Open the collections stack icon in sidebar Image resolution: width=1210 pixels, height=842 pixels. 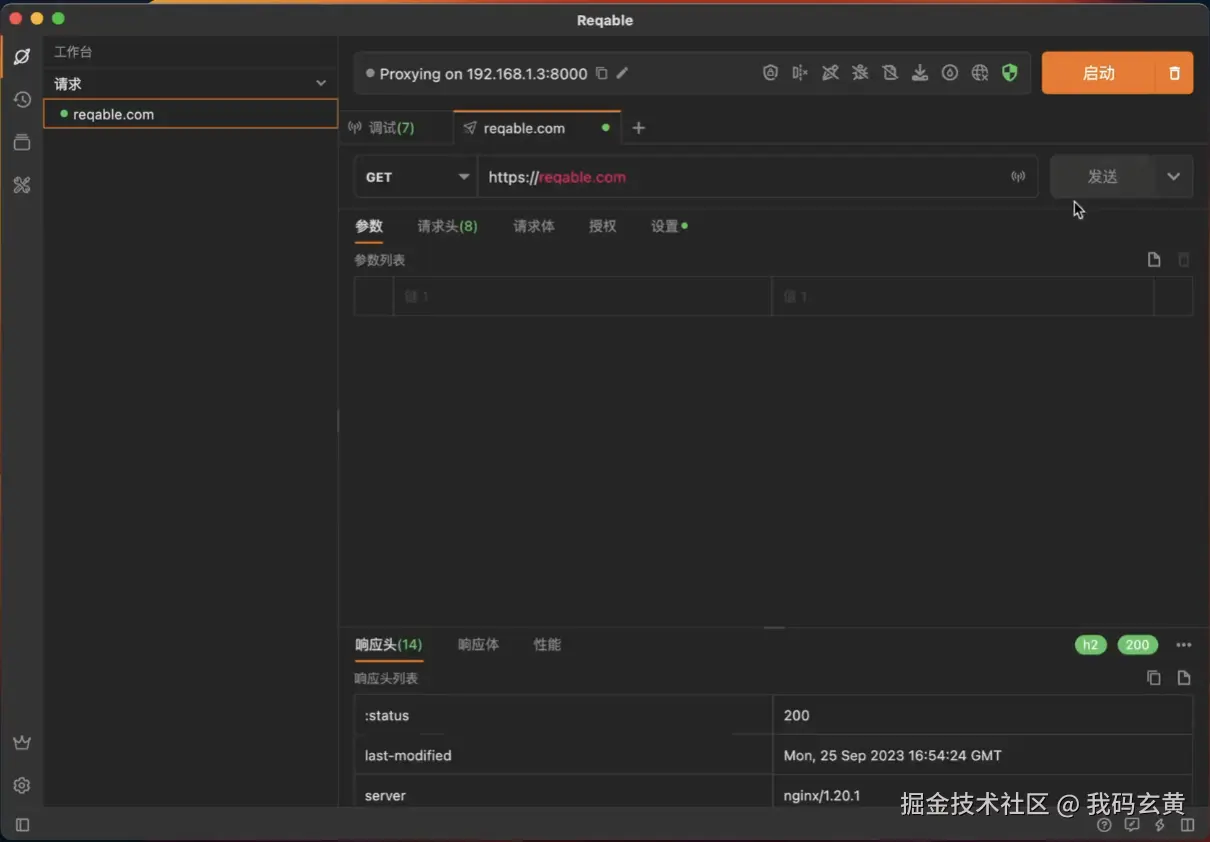click(x=22, y=143)
